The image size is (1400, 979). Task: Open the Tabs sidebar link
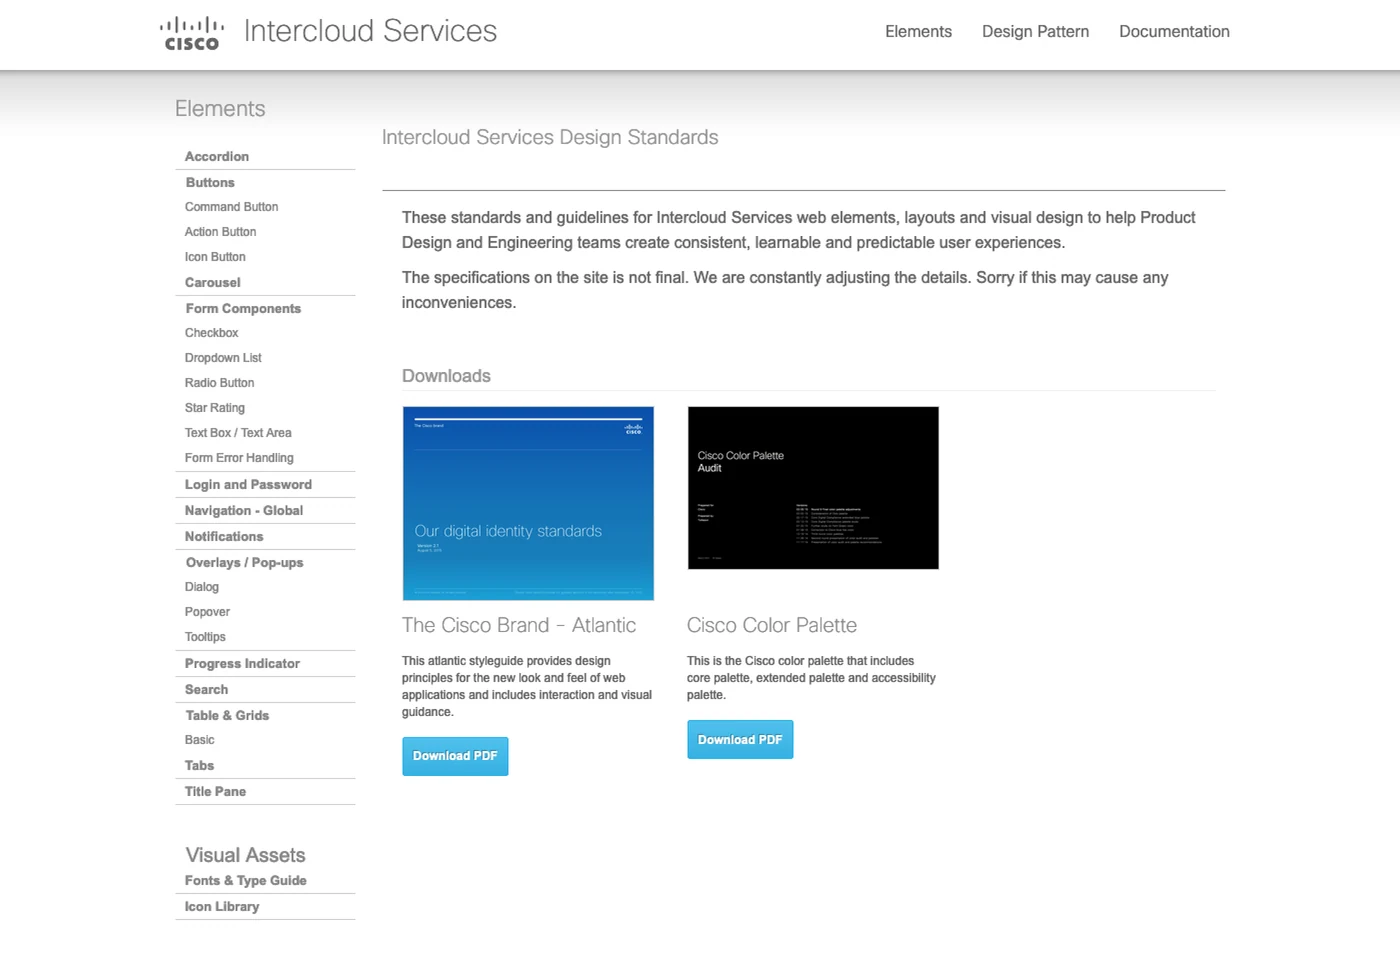pos(199,766)
